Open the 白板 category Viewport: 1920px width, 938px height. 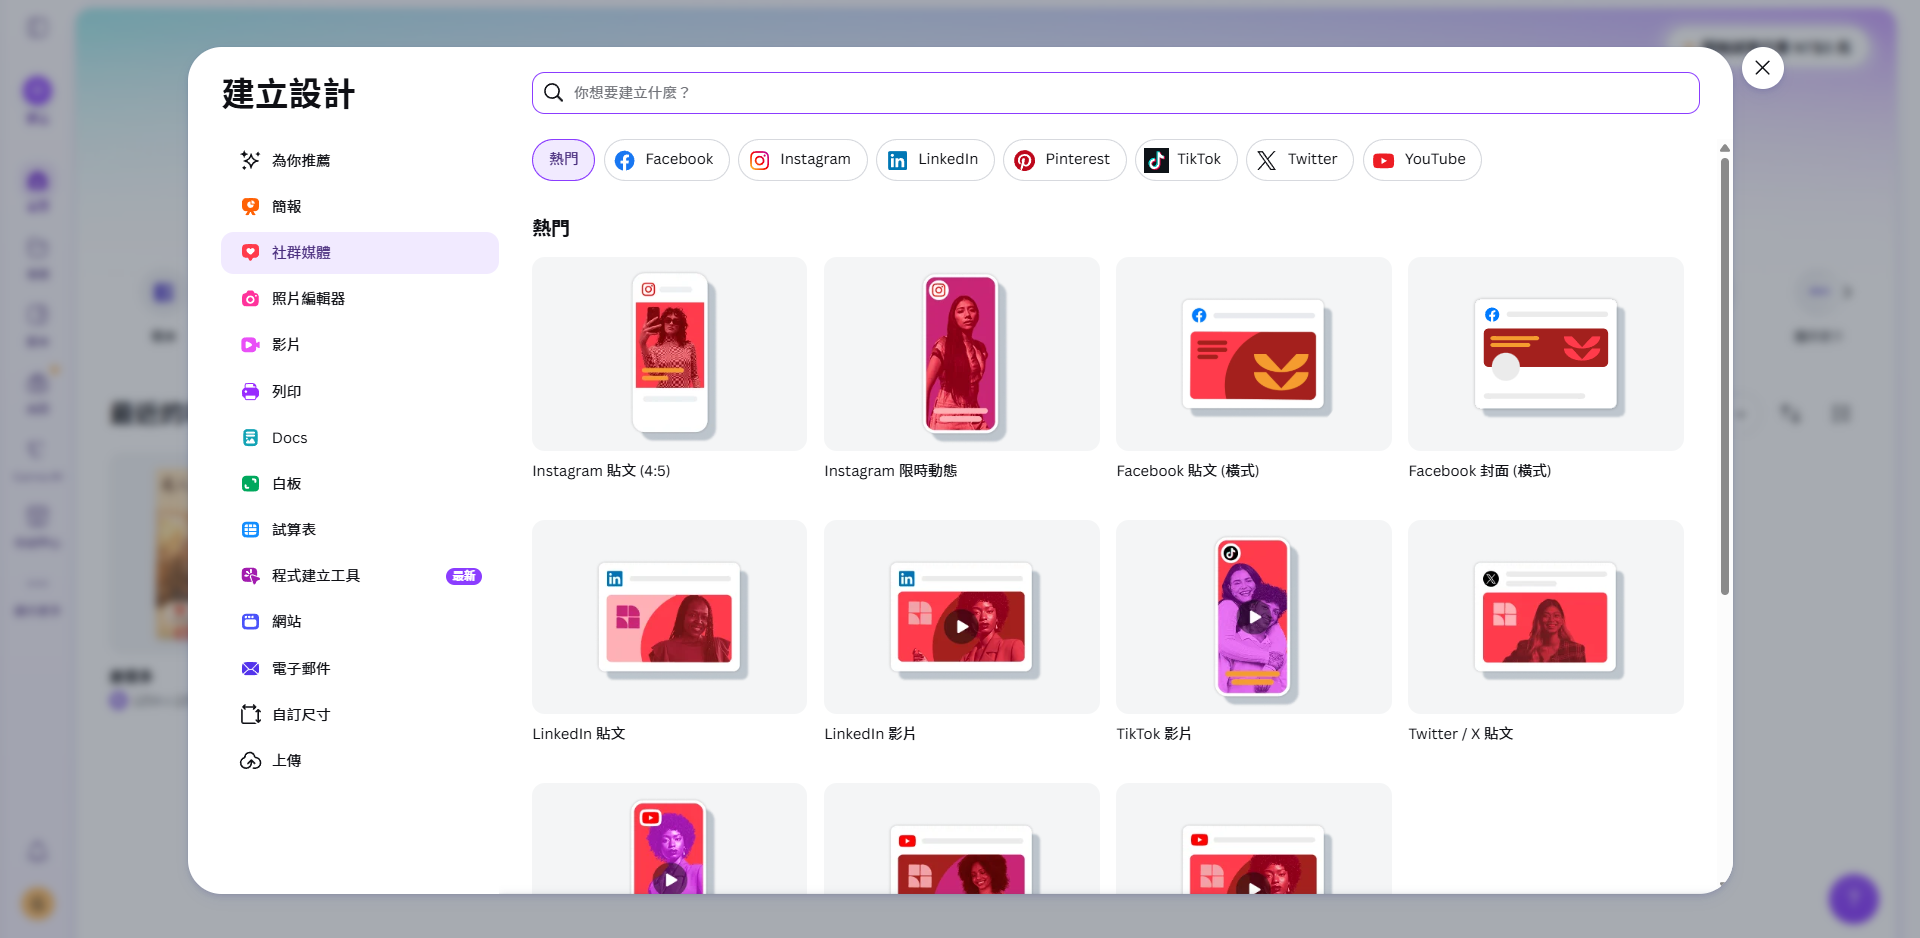[x=360, y=483]
